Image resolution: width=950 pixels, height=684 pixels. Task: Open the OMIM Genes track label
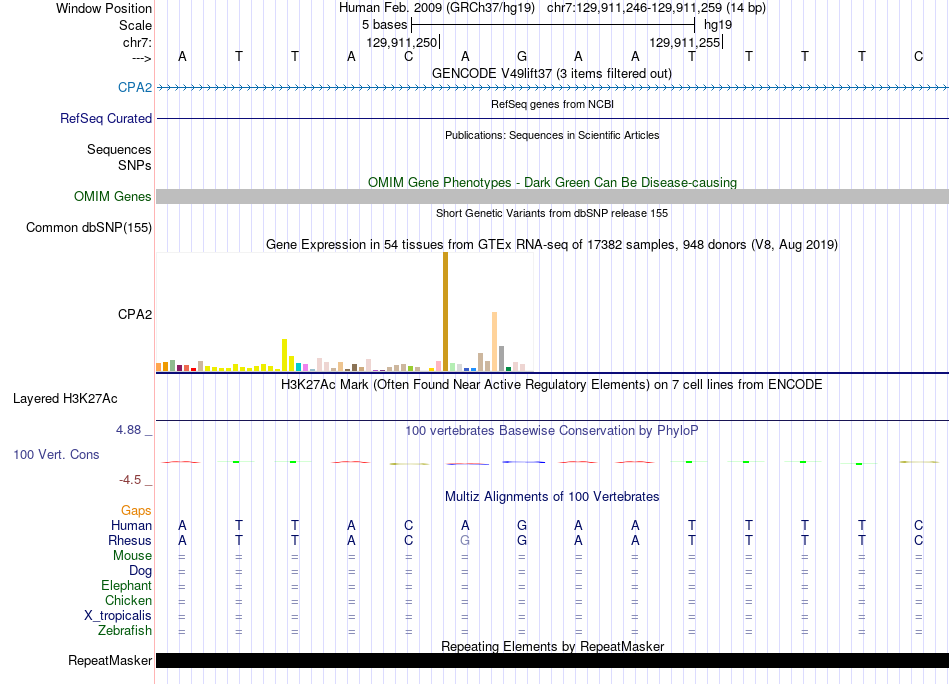(112, 196)
